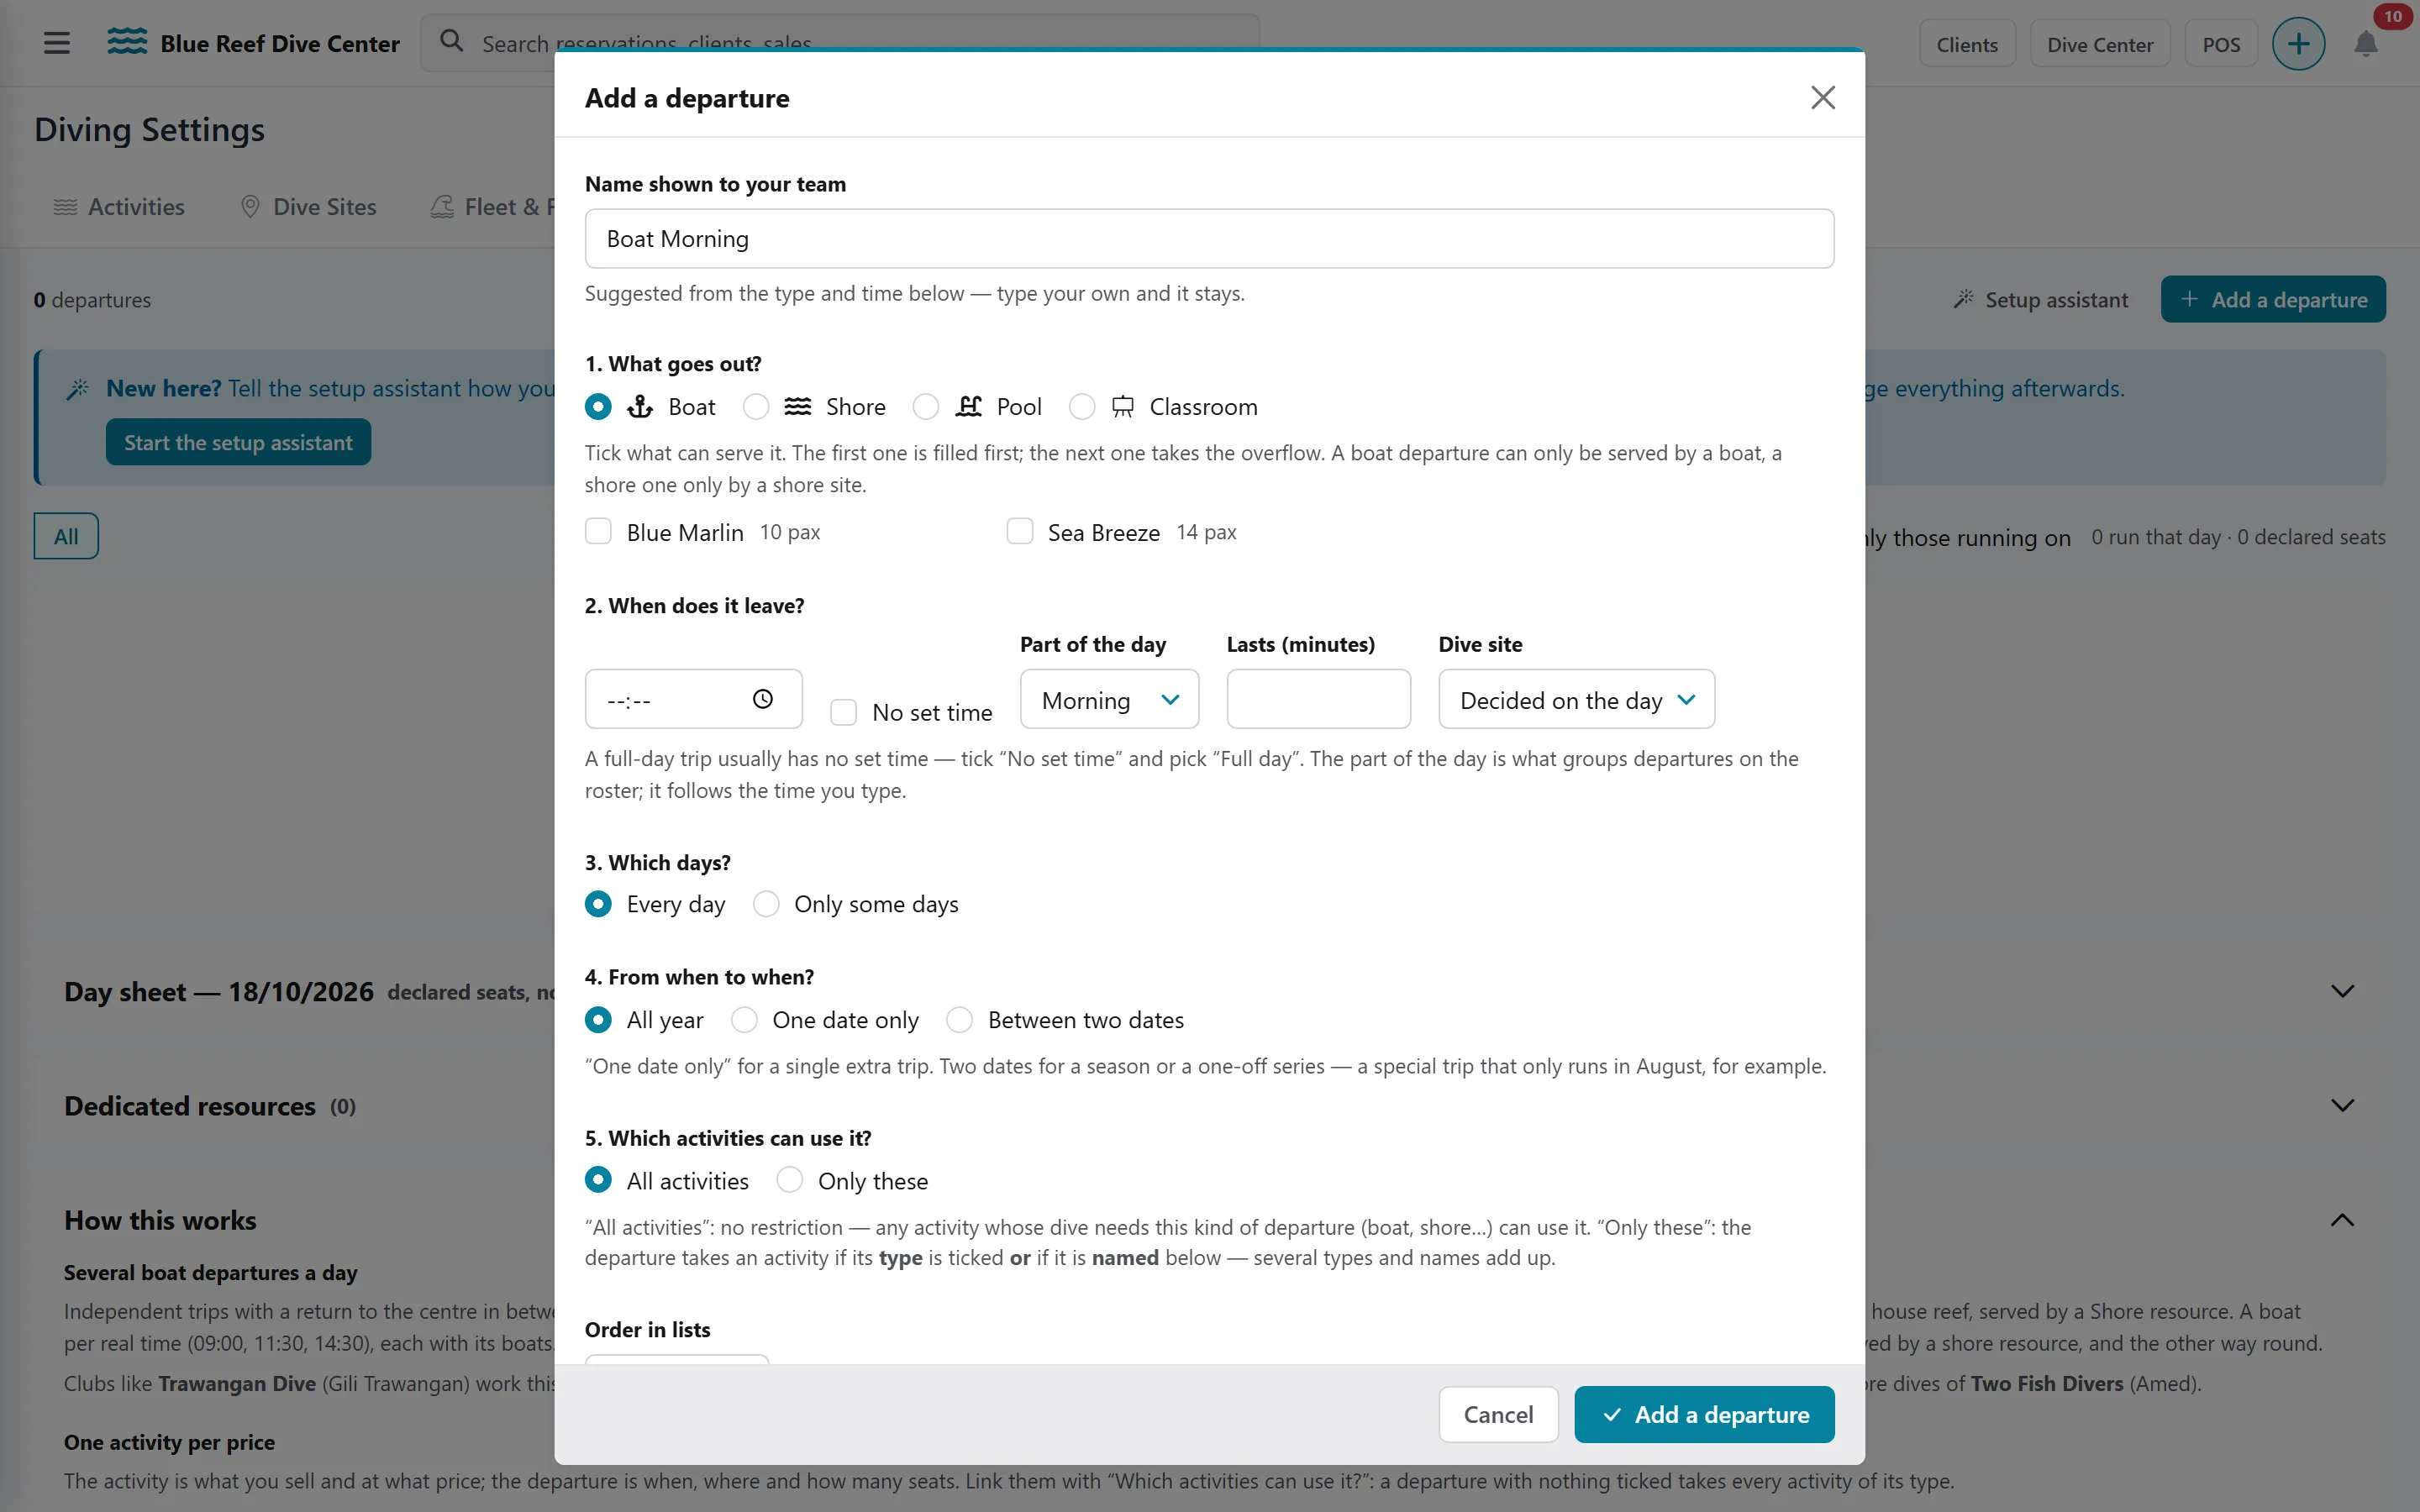The height and width of the screenshot is (1512, 2420).
Task: Open the Clients header item
Action: (1967, 44)
